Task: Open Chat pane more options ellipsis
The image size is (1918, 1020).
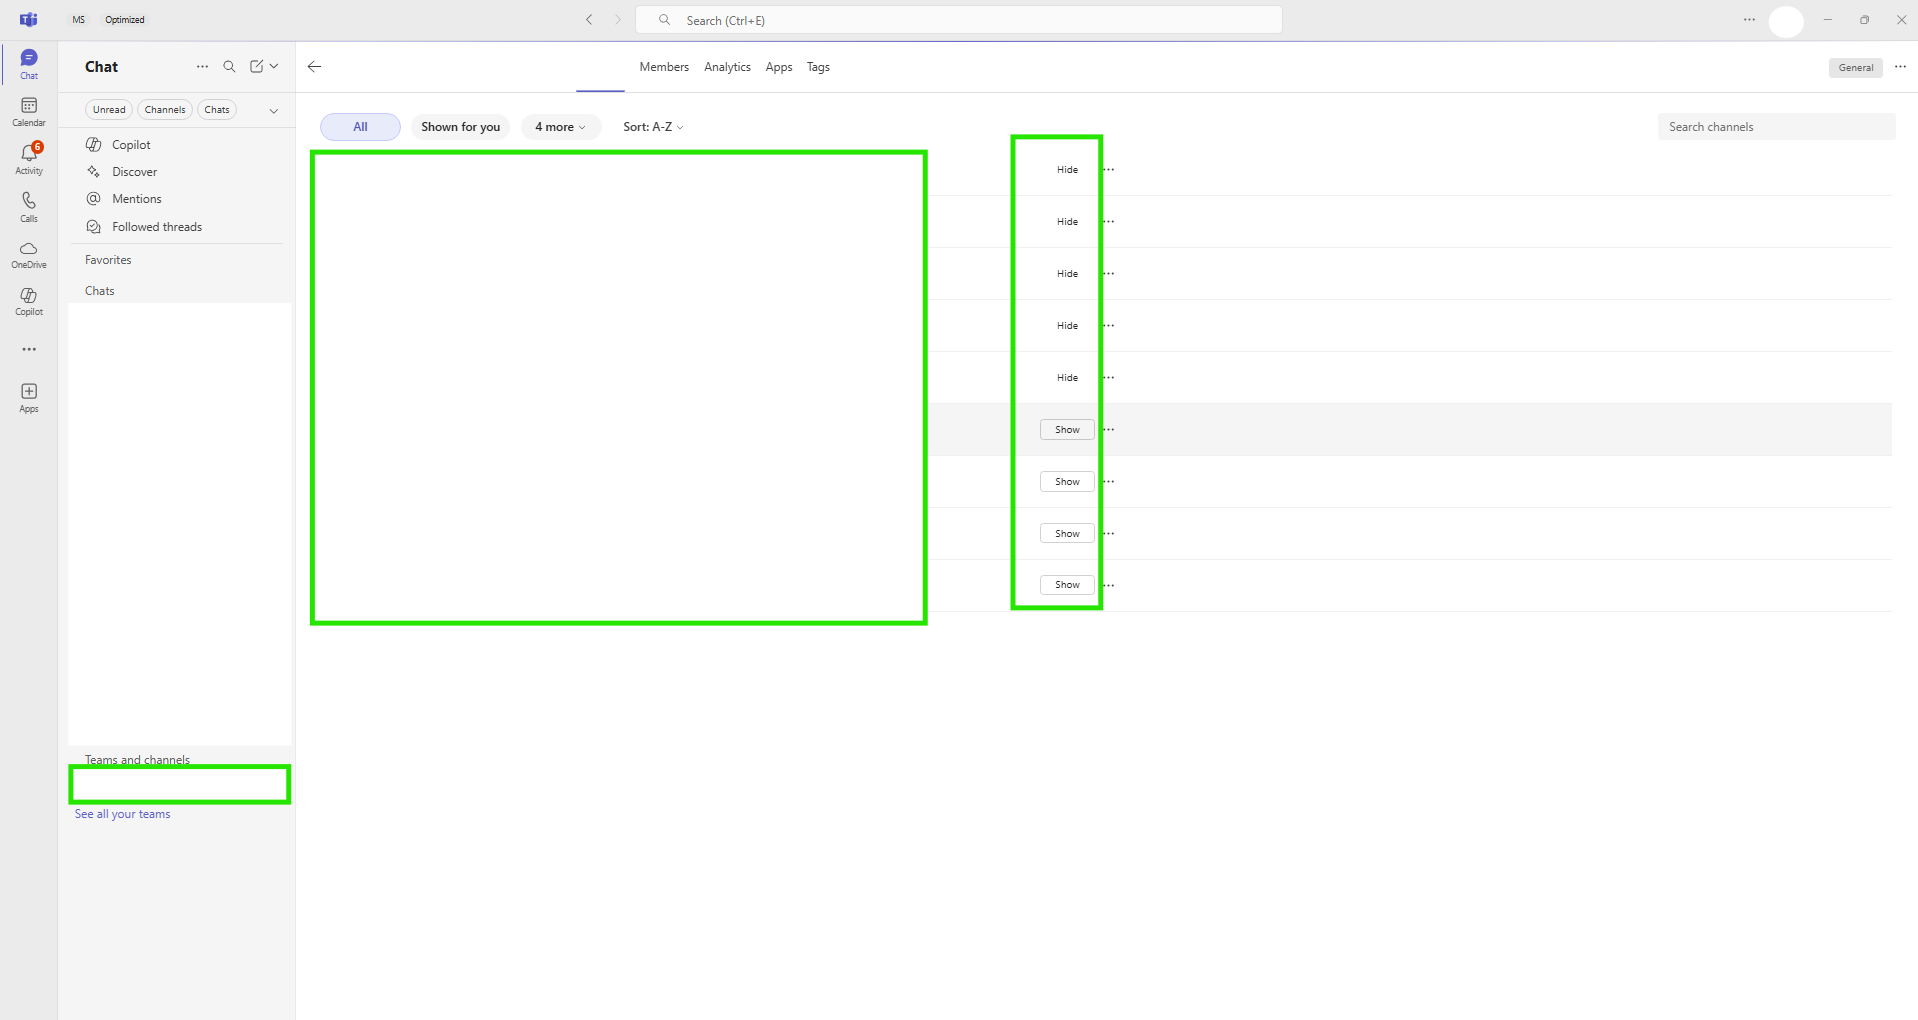Action: pyautogui.click(x=203, y=67)
